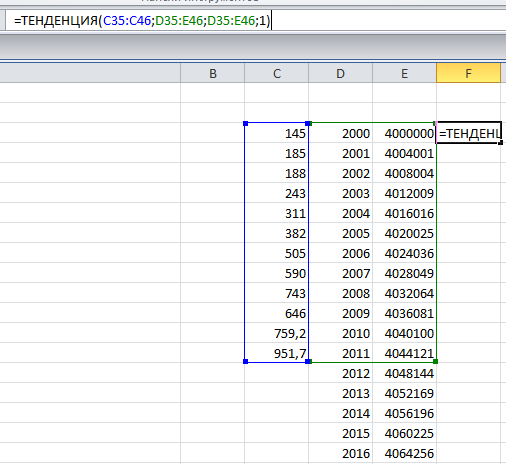
Task: Click cell with value 188
Action: (277, 173)
